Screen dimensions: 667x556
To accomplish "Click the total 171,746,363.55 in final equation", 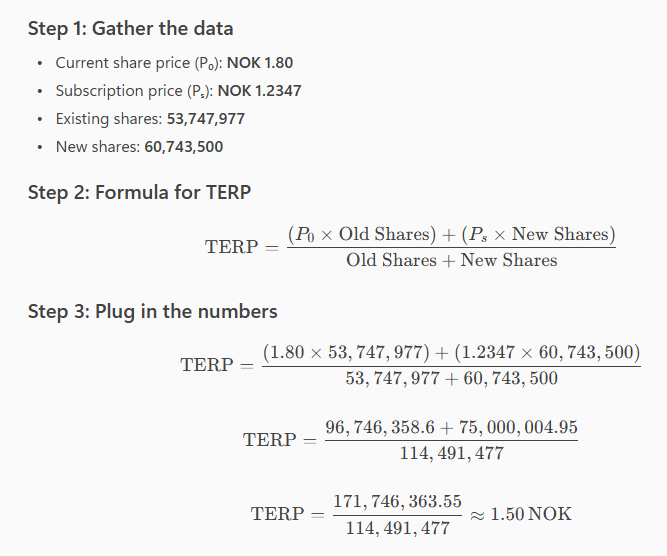I will point(397,502).
